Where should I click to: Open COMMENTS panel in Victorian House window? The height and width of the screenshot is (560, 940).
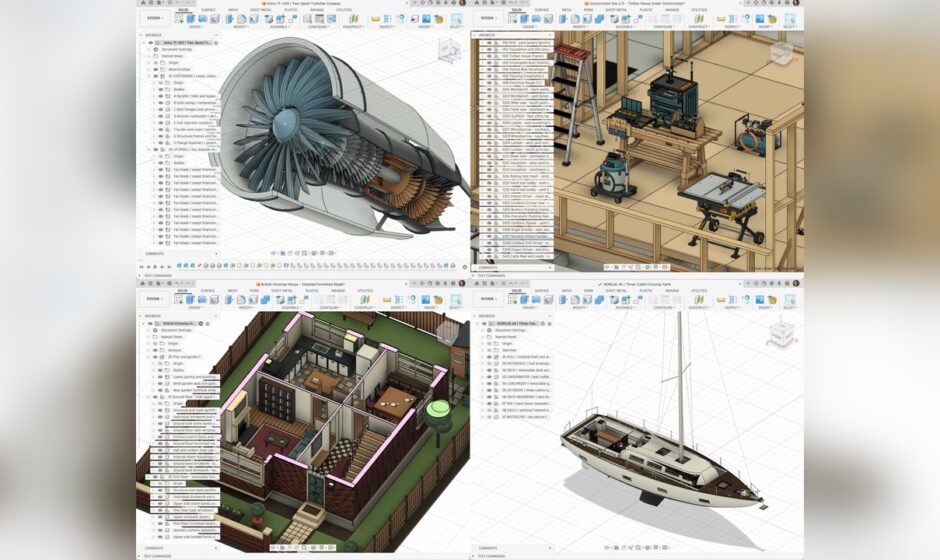click(154, 547)
